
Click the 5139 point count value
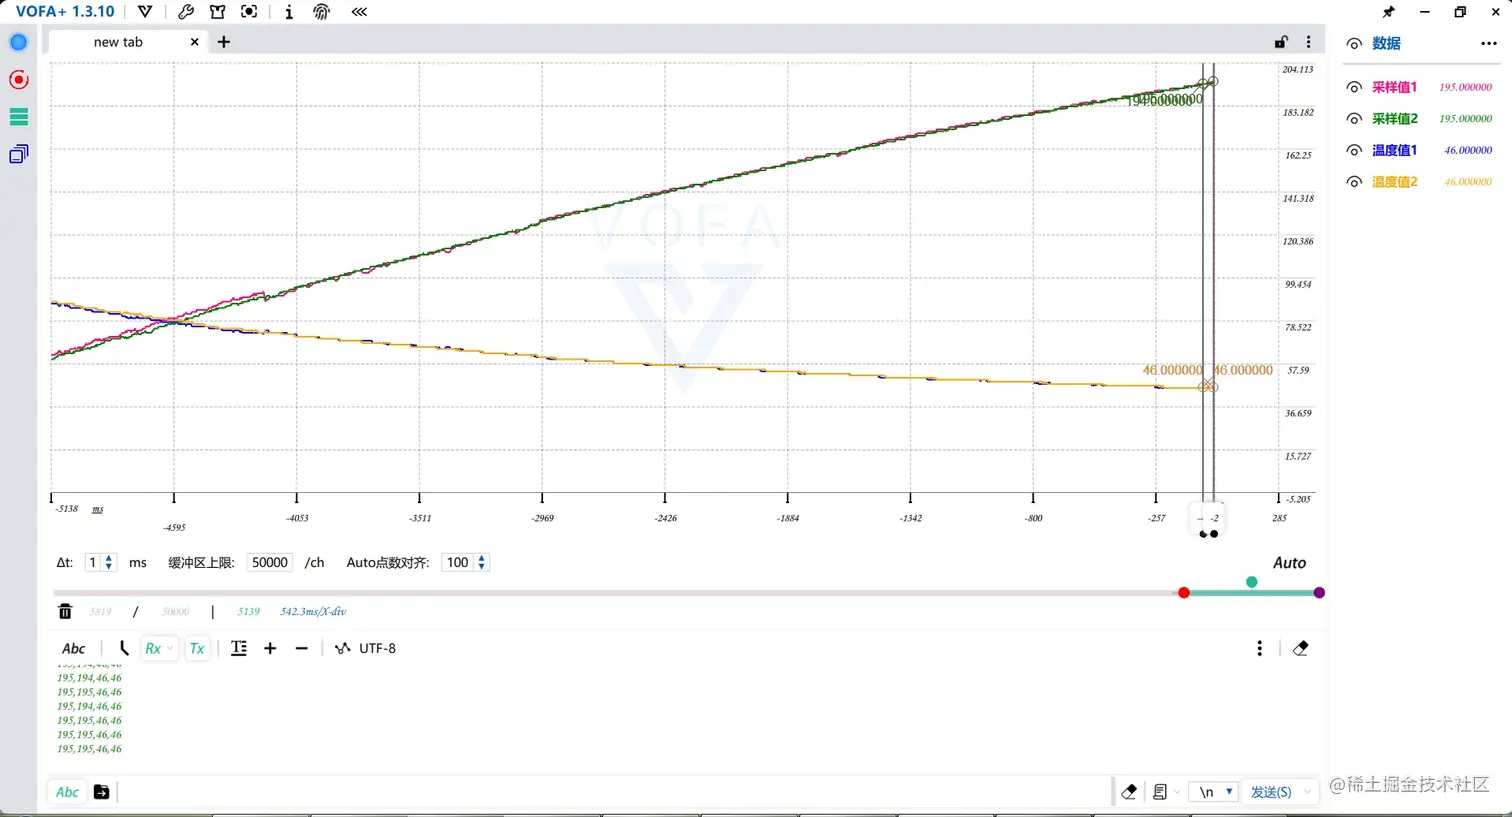pyautogui.click(x=249, y=611)
